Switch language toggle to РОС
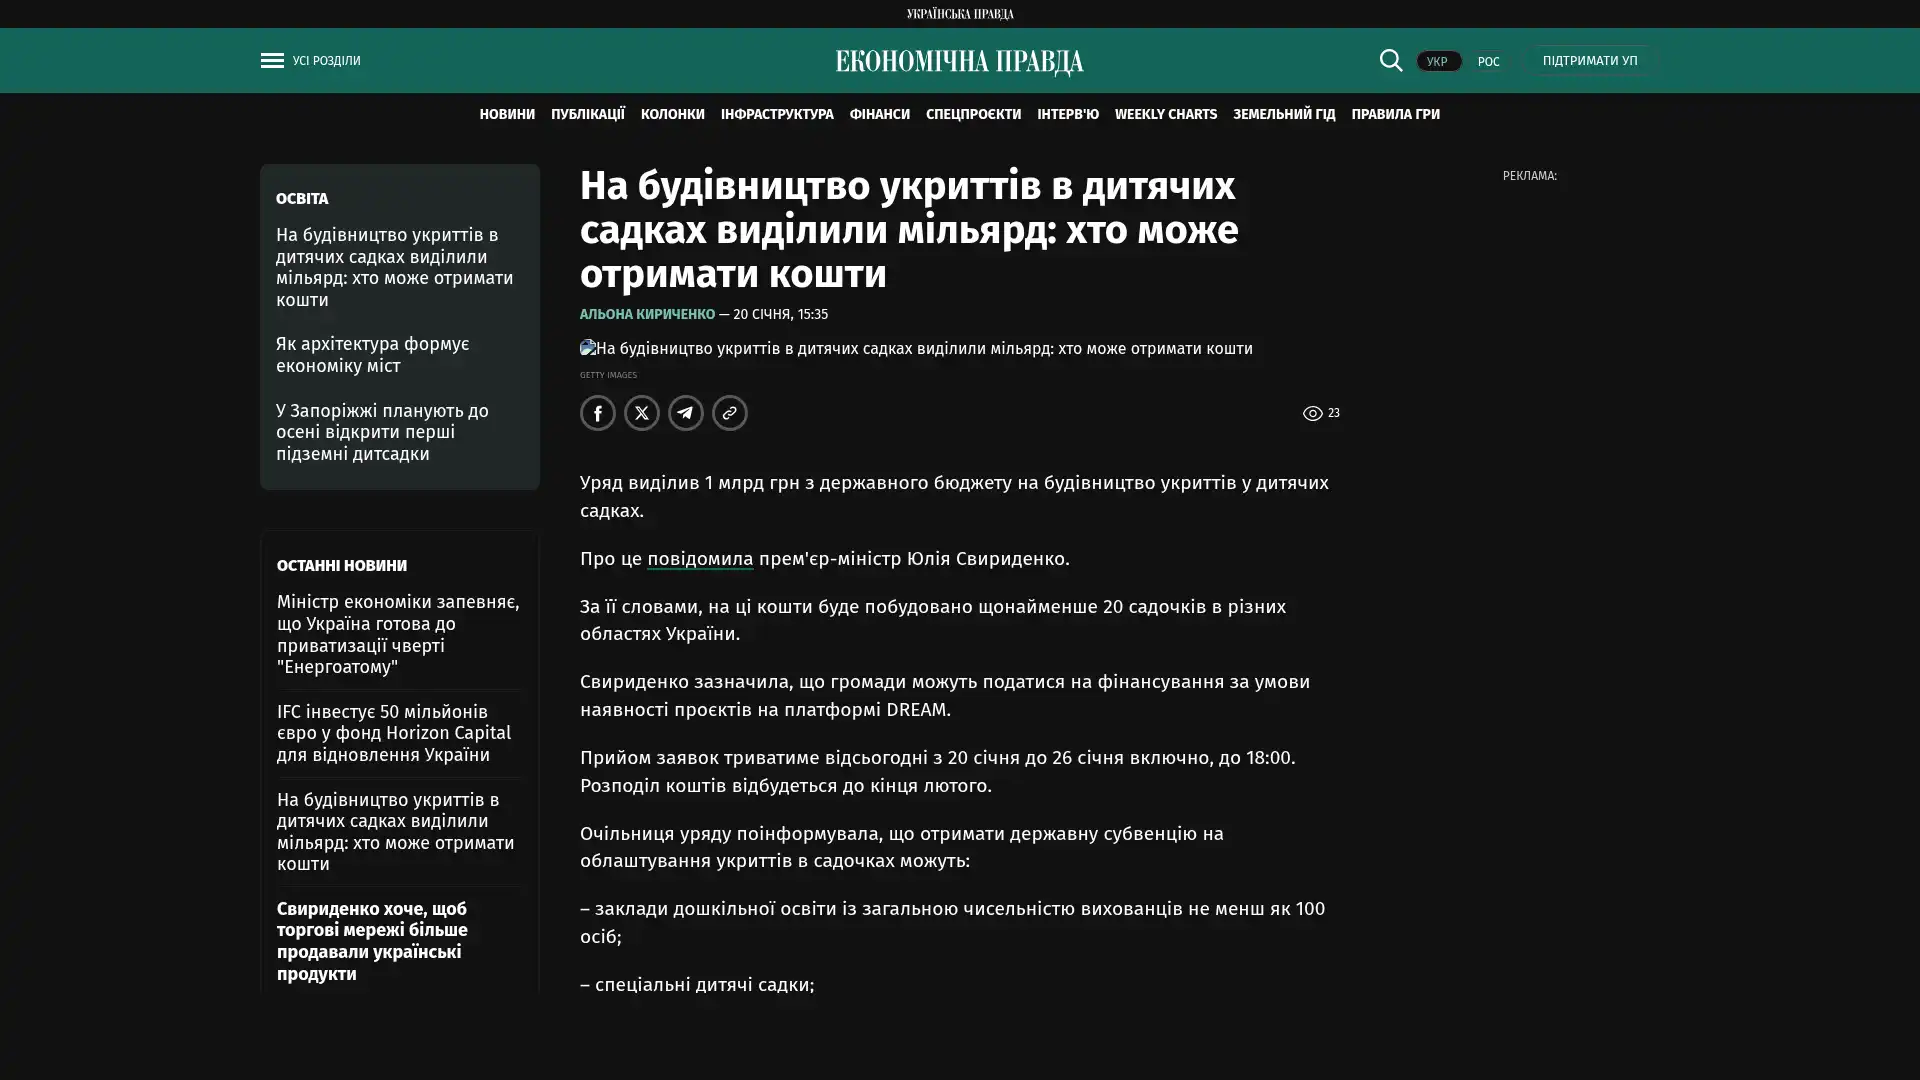This screenshot has width=1920, height=1080. click(1488, 61)
